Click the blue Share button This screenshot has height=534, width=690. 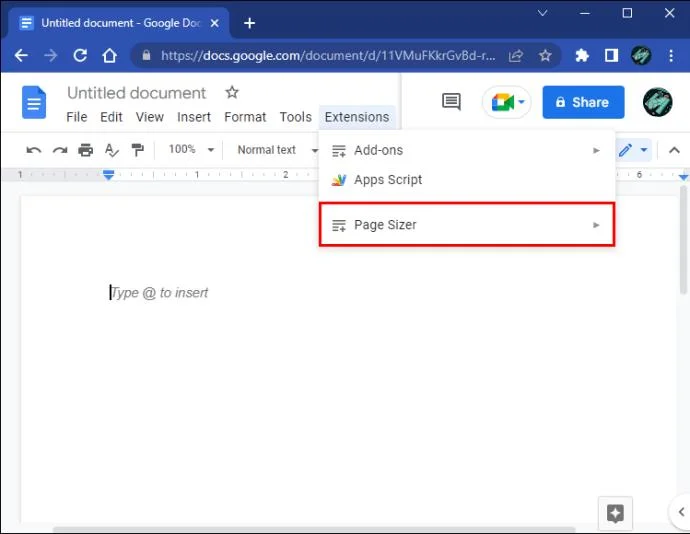583,102
